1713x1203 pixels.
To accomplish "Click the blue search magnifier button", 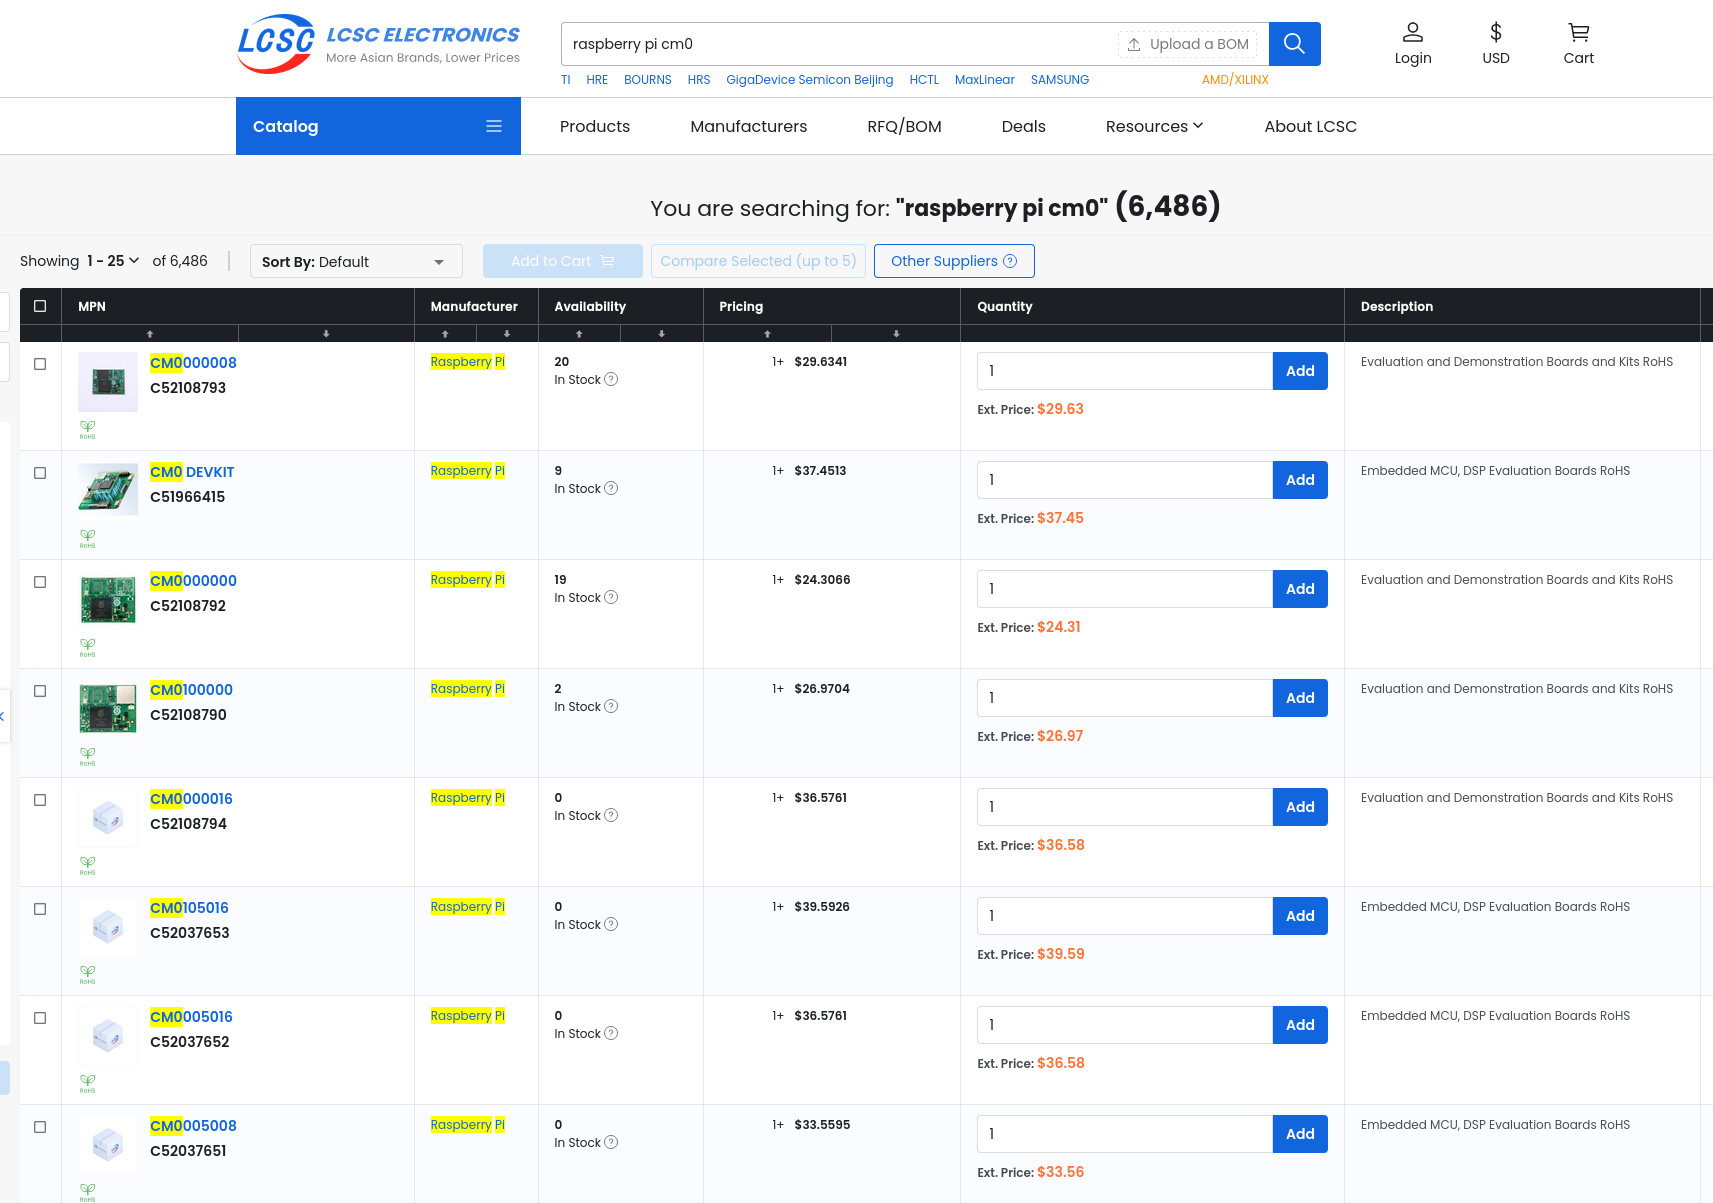I will click(1294, 44).
